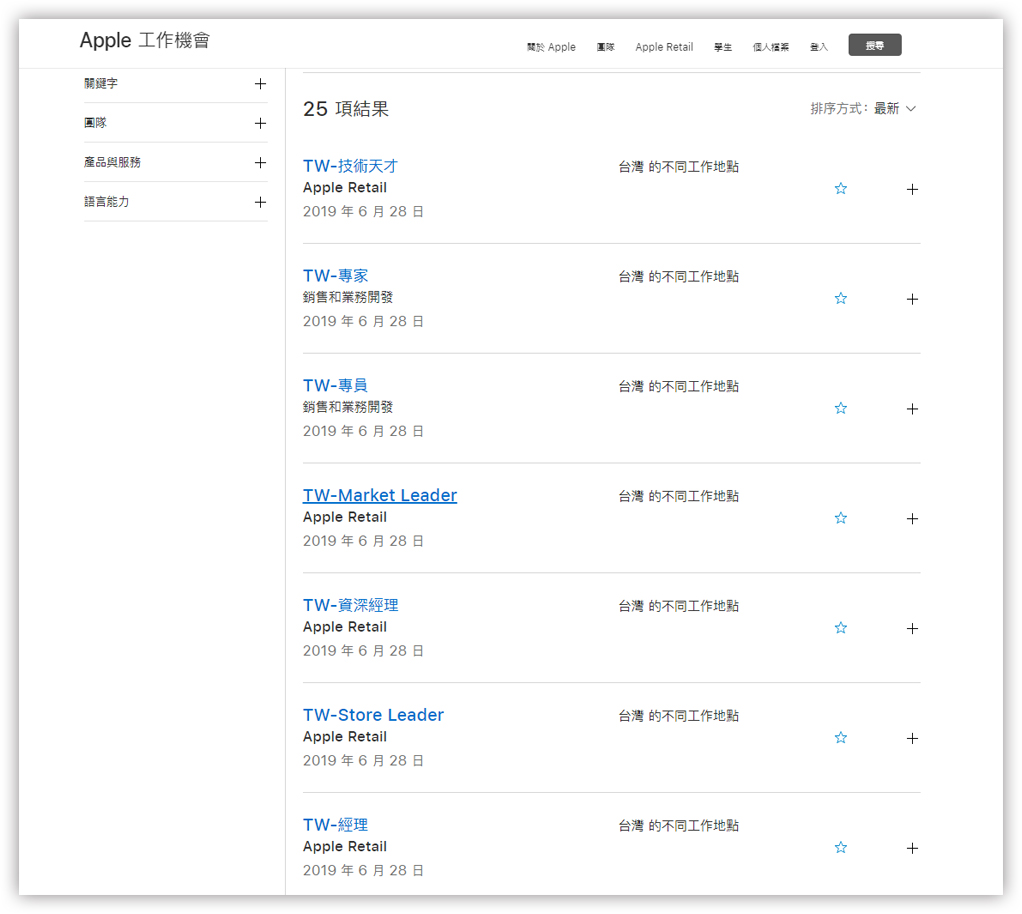1022x914 pixels.
Task: Mark TW-專員 job as favorite
Action: (x=840, y=408)
